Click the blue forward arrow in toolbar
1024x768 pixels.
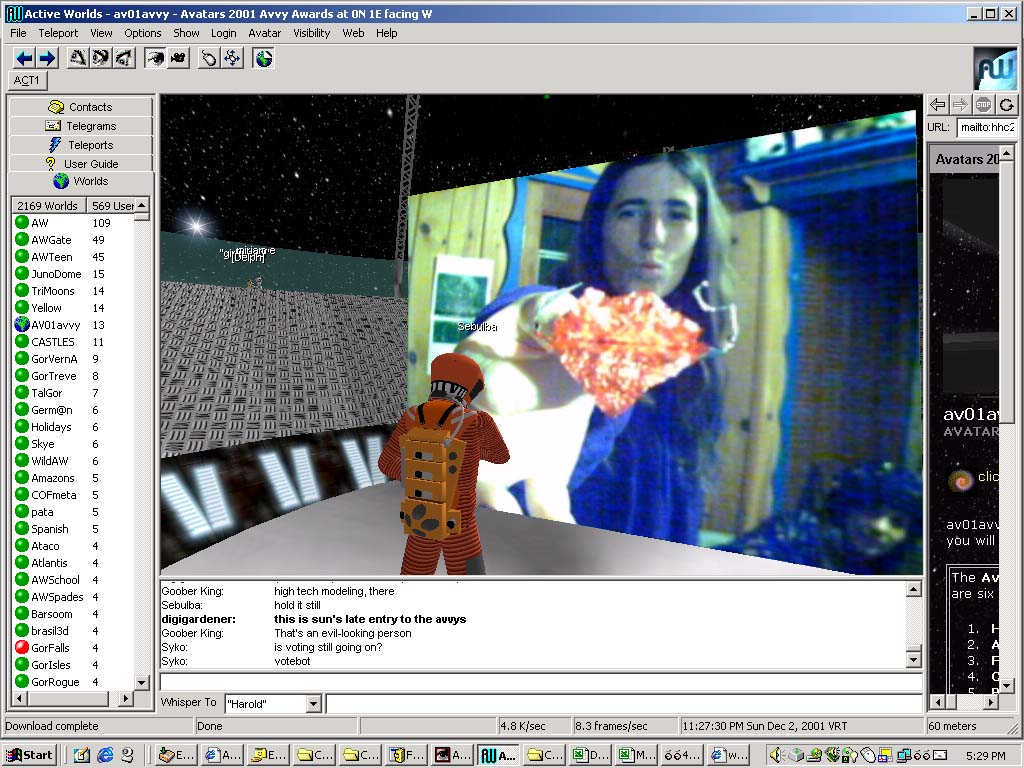point(46,58)
